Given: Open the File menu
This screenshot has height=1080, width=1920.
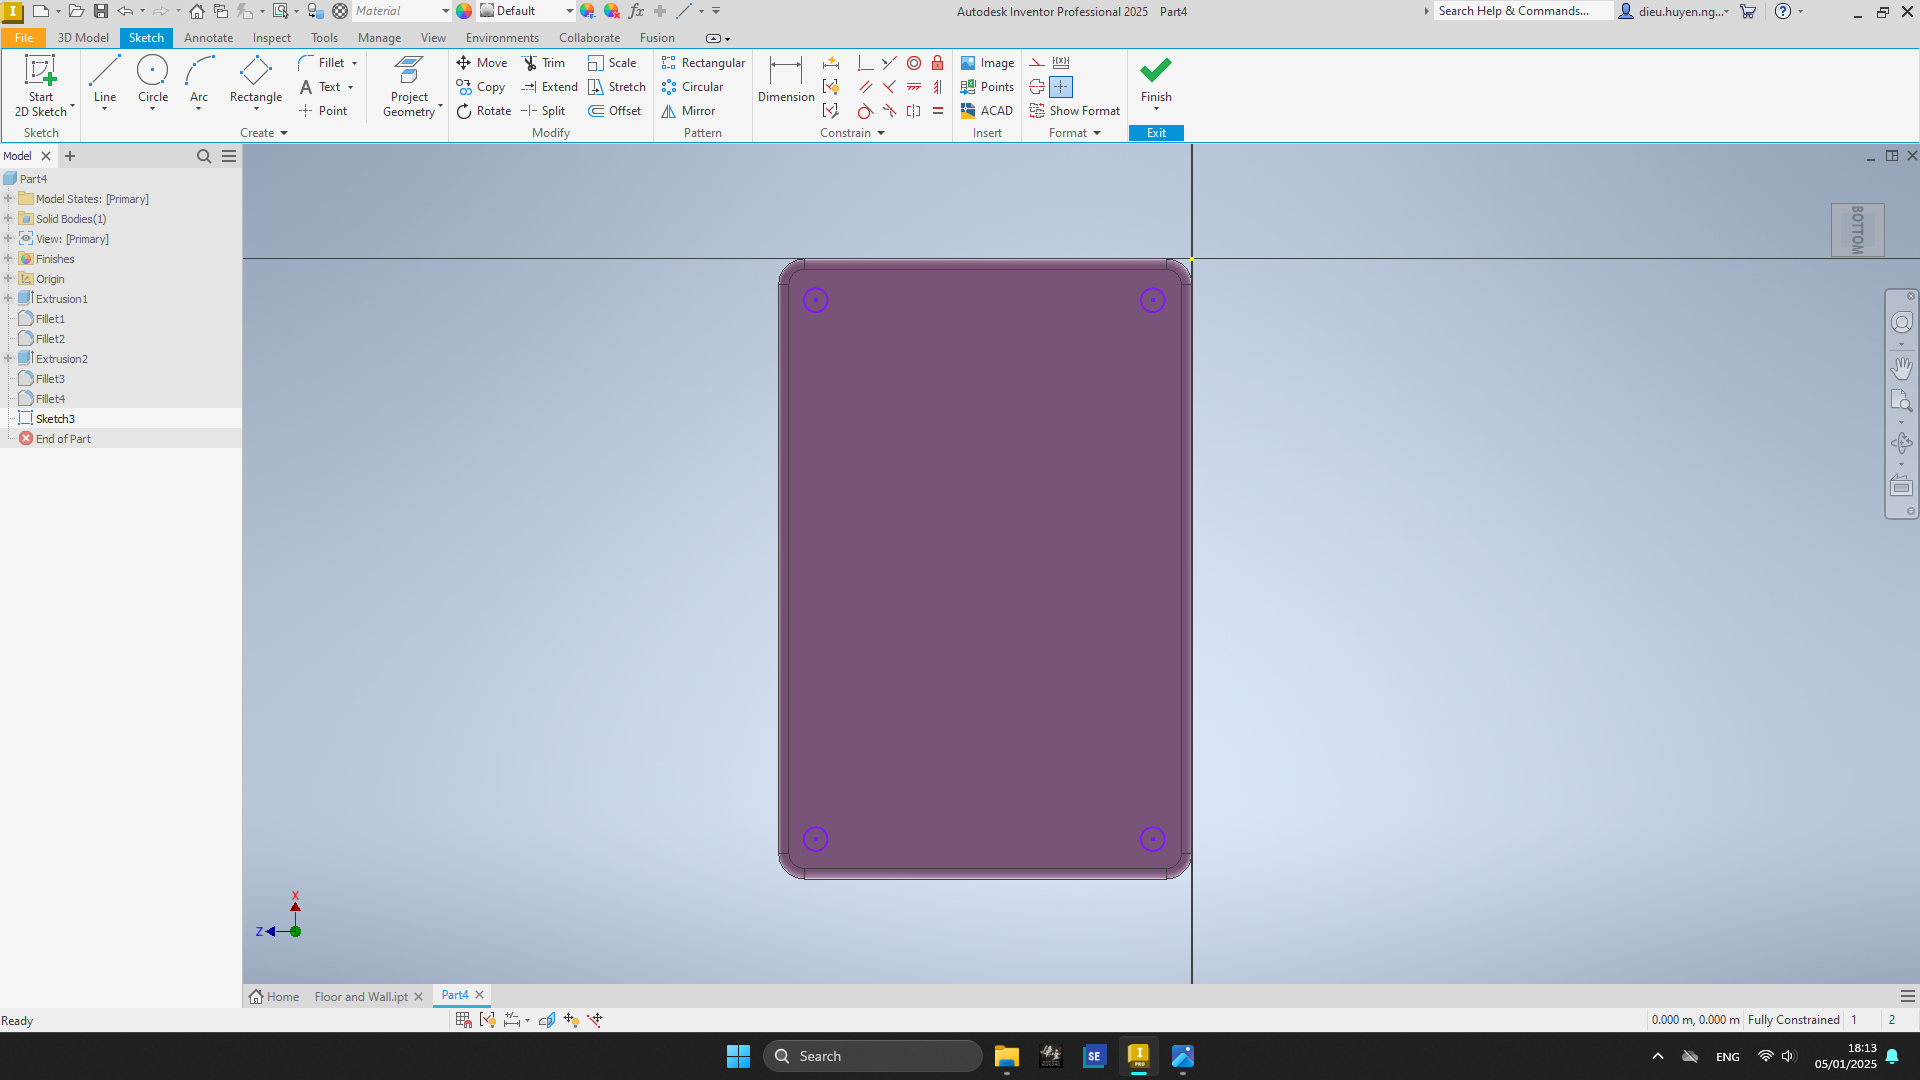Looking at the screenshot, I should 24,38.
